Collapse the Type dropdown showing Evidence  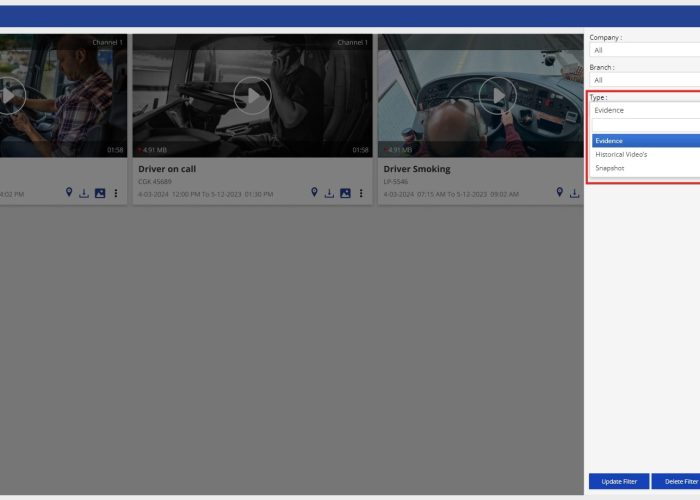click(645, 110)
